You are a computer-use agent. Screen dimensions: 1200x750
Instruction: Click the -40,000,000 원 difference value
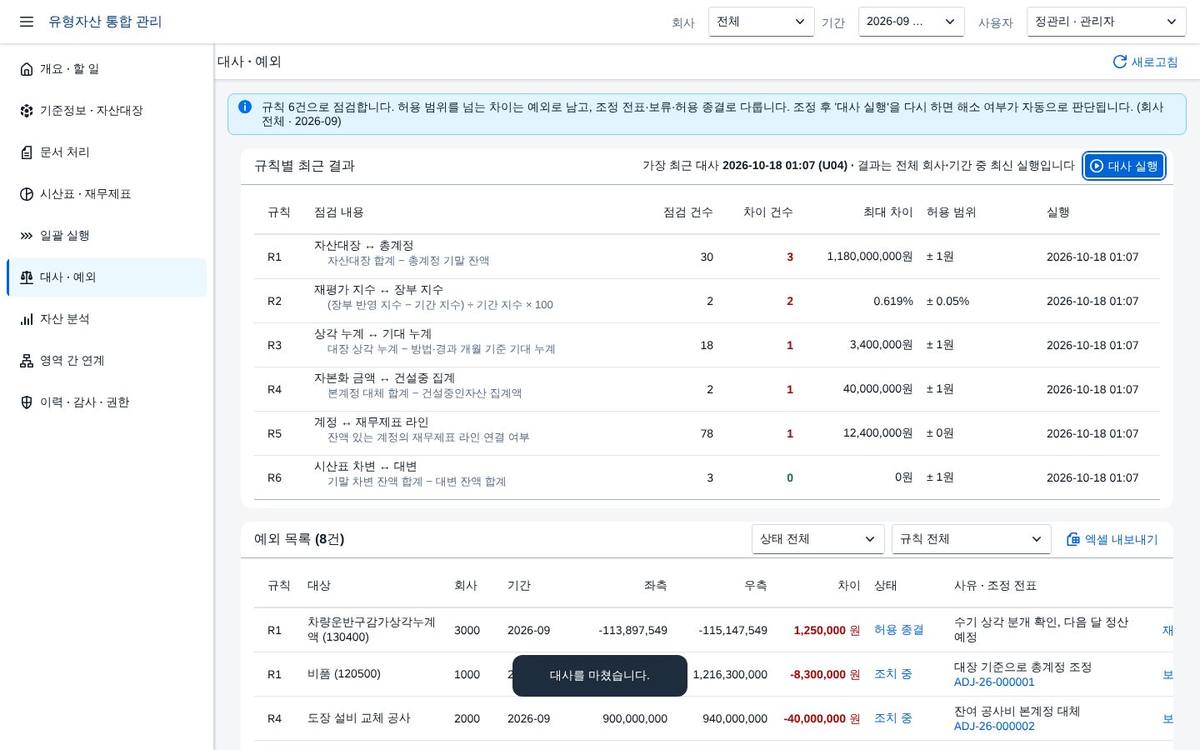click(x=822, y=718)
